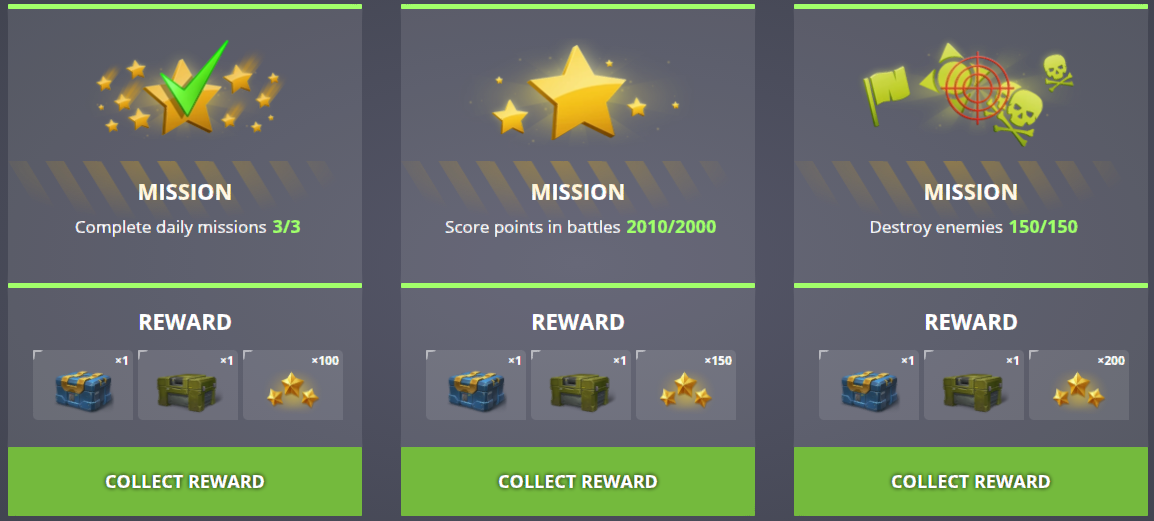Select the x100 stars reward
1154x521 pixels.
coord(293,385)
